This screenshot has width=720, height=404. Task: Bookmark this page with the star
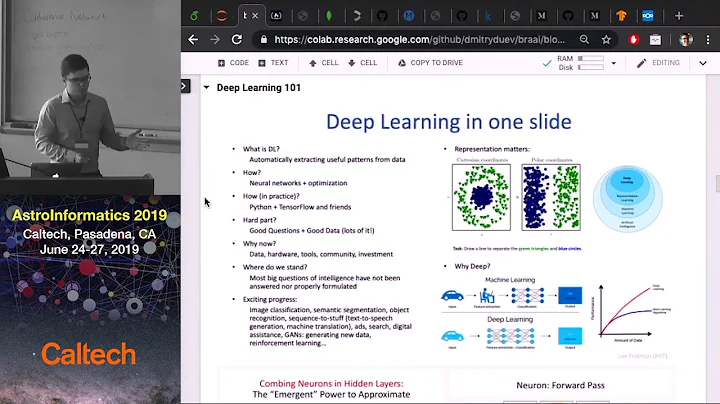[606, 39]
